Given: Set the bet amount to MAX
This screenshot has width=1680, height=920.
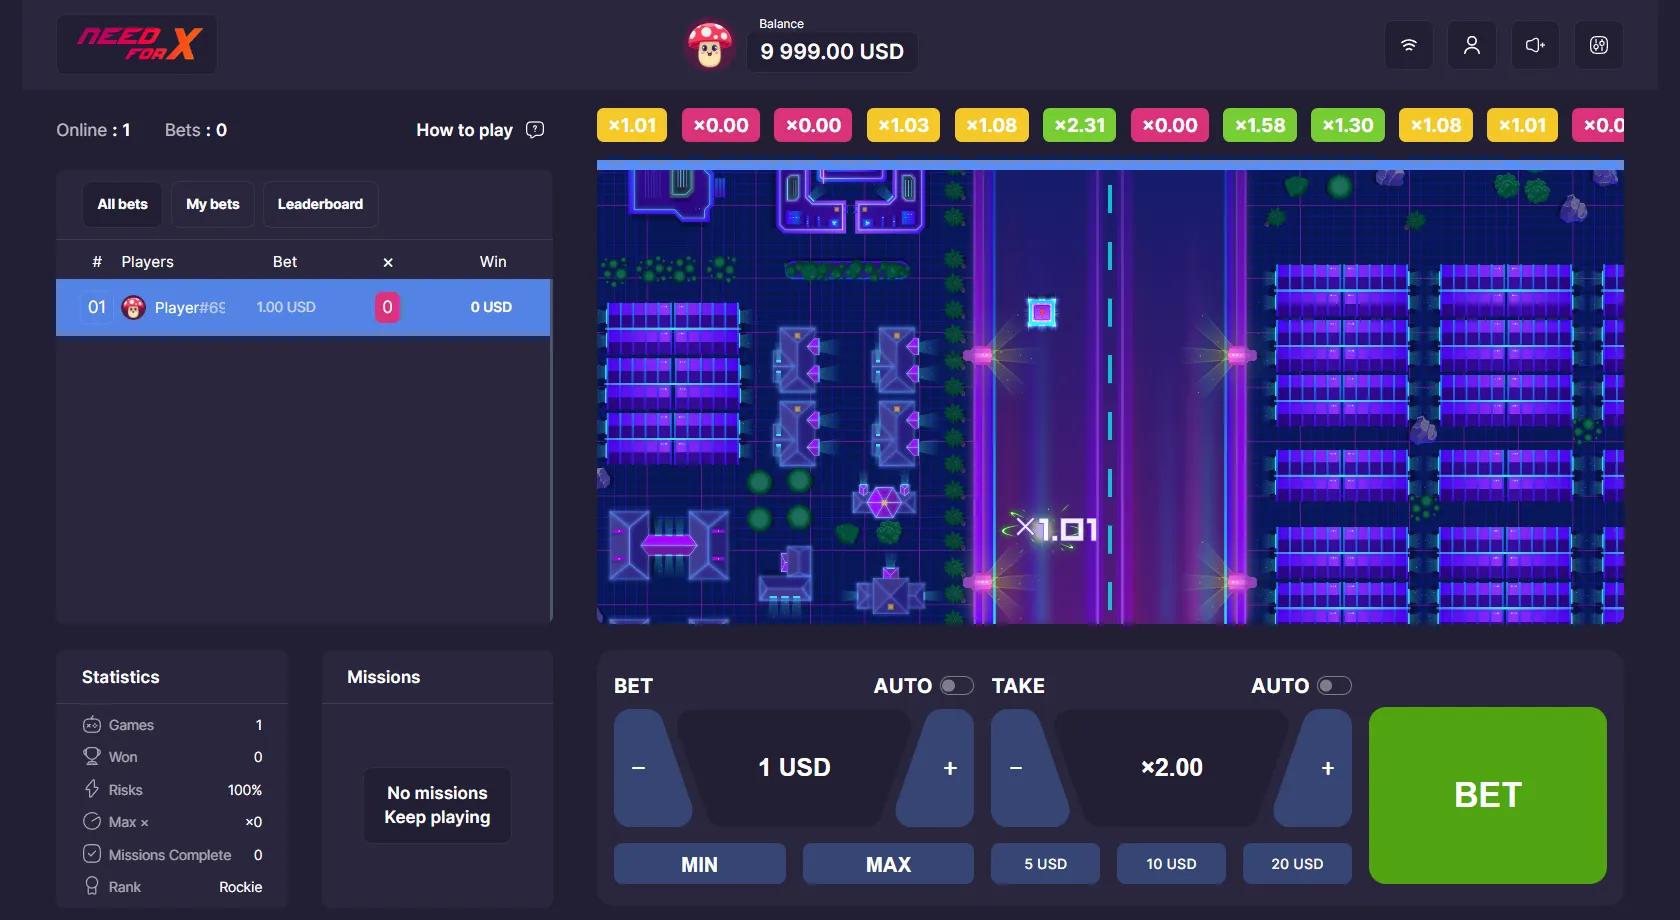Looking at the screenshot, I should [x=887, y=864].
